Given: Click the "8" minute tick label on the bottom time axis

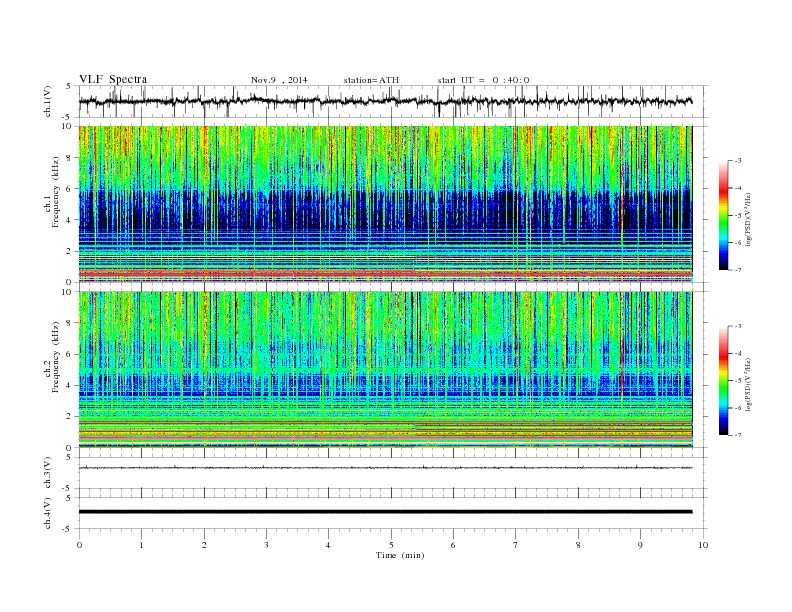Looking at the screenshot, I should pos(578,545).
